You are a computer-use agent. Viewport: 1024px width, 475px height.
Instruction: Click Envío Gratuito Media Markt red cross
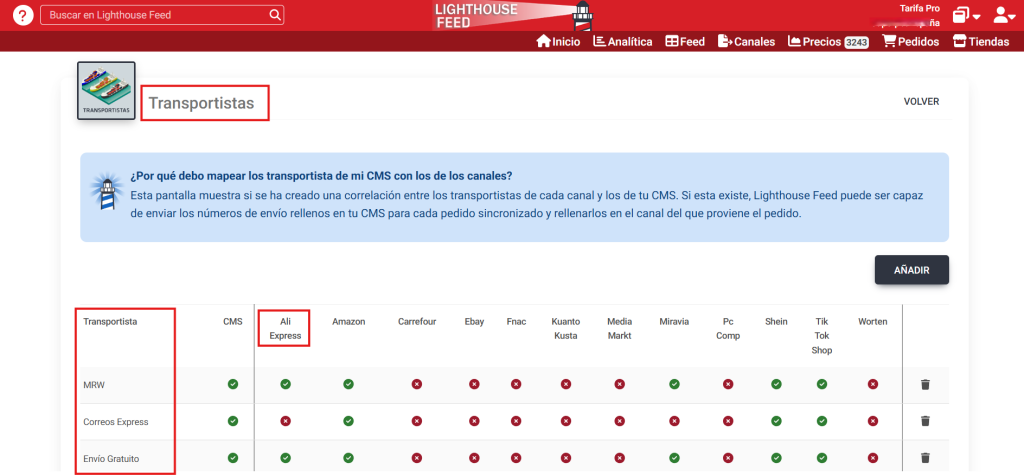click(620, 457)
